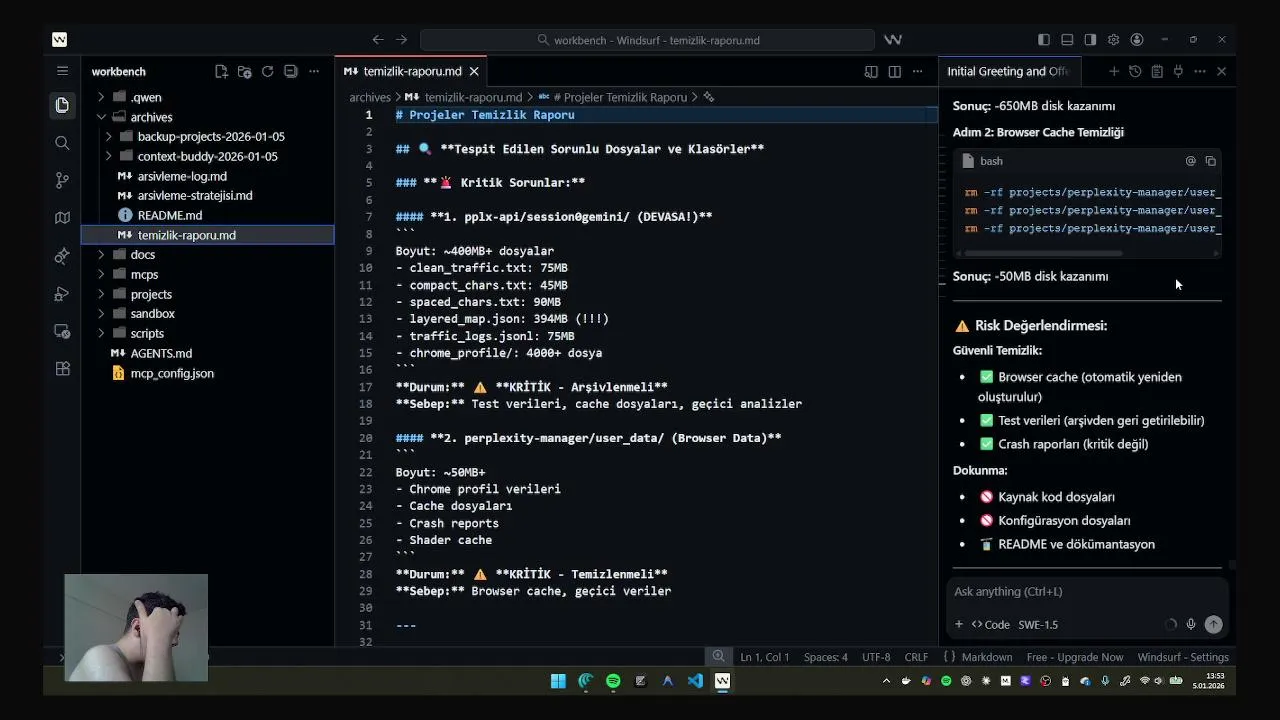Go forward with the navigation arrow
This screenshot has width=1280, height=720.
point(401,39)
